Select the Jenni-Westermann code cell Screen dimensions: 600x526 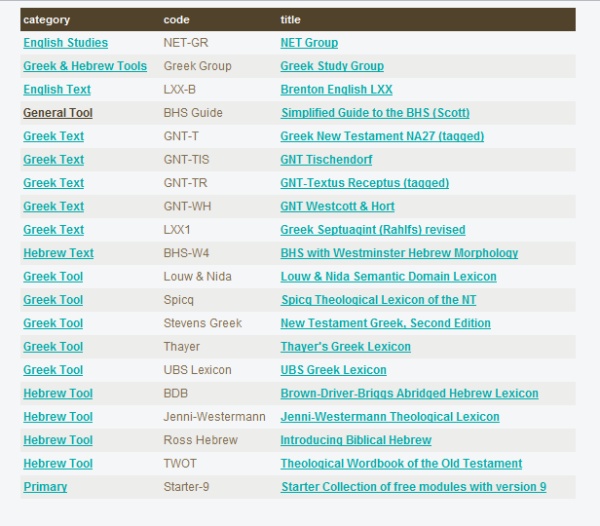214,417
